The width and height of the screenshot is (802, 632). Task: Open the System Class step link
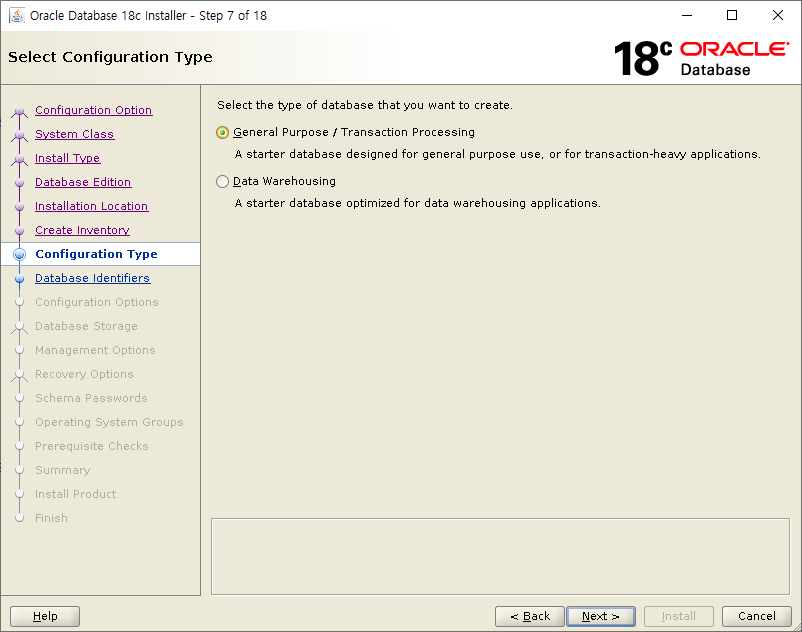[74, 134]
